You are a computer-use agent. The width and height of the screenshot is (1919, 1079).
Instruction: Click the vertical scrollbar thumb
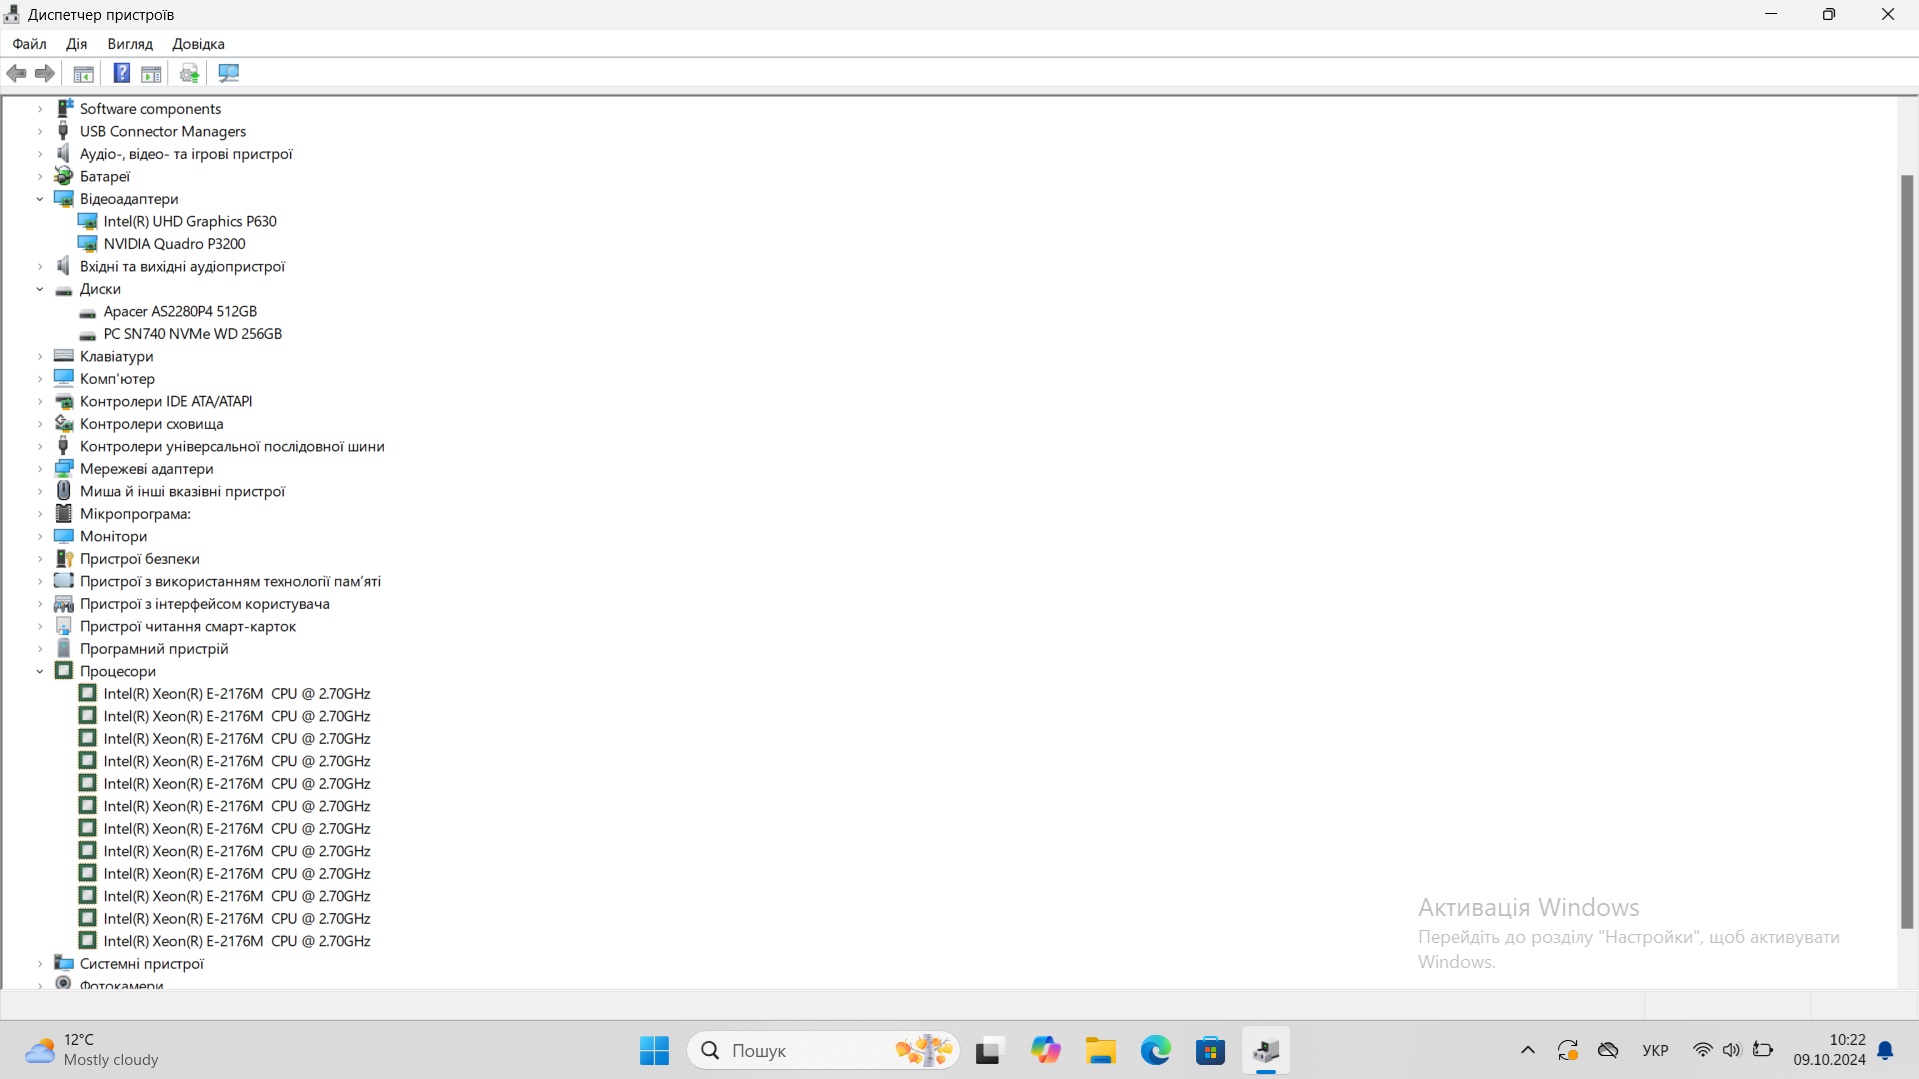[1907, 551]
